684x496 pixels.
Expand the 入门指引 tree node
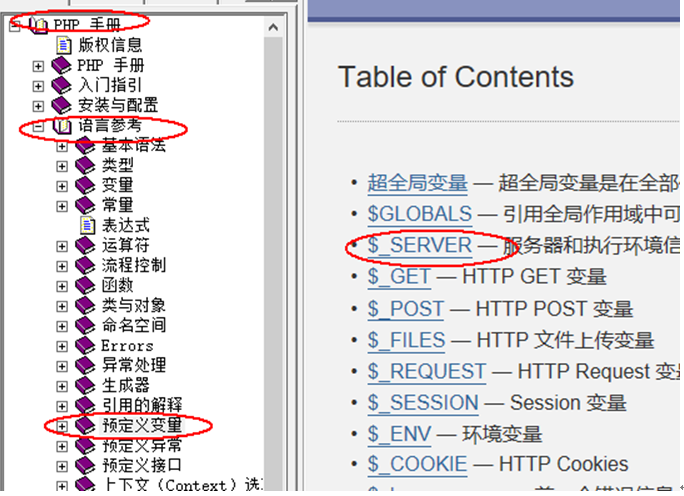38,86
